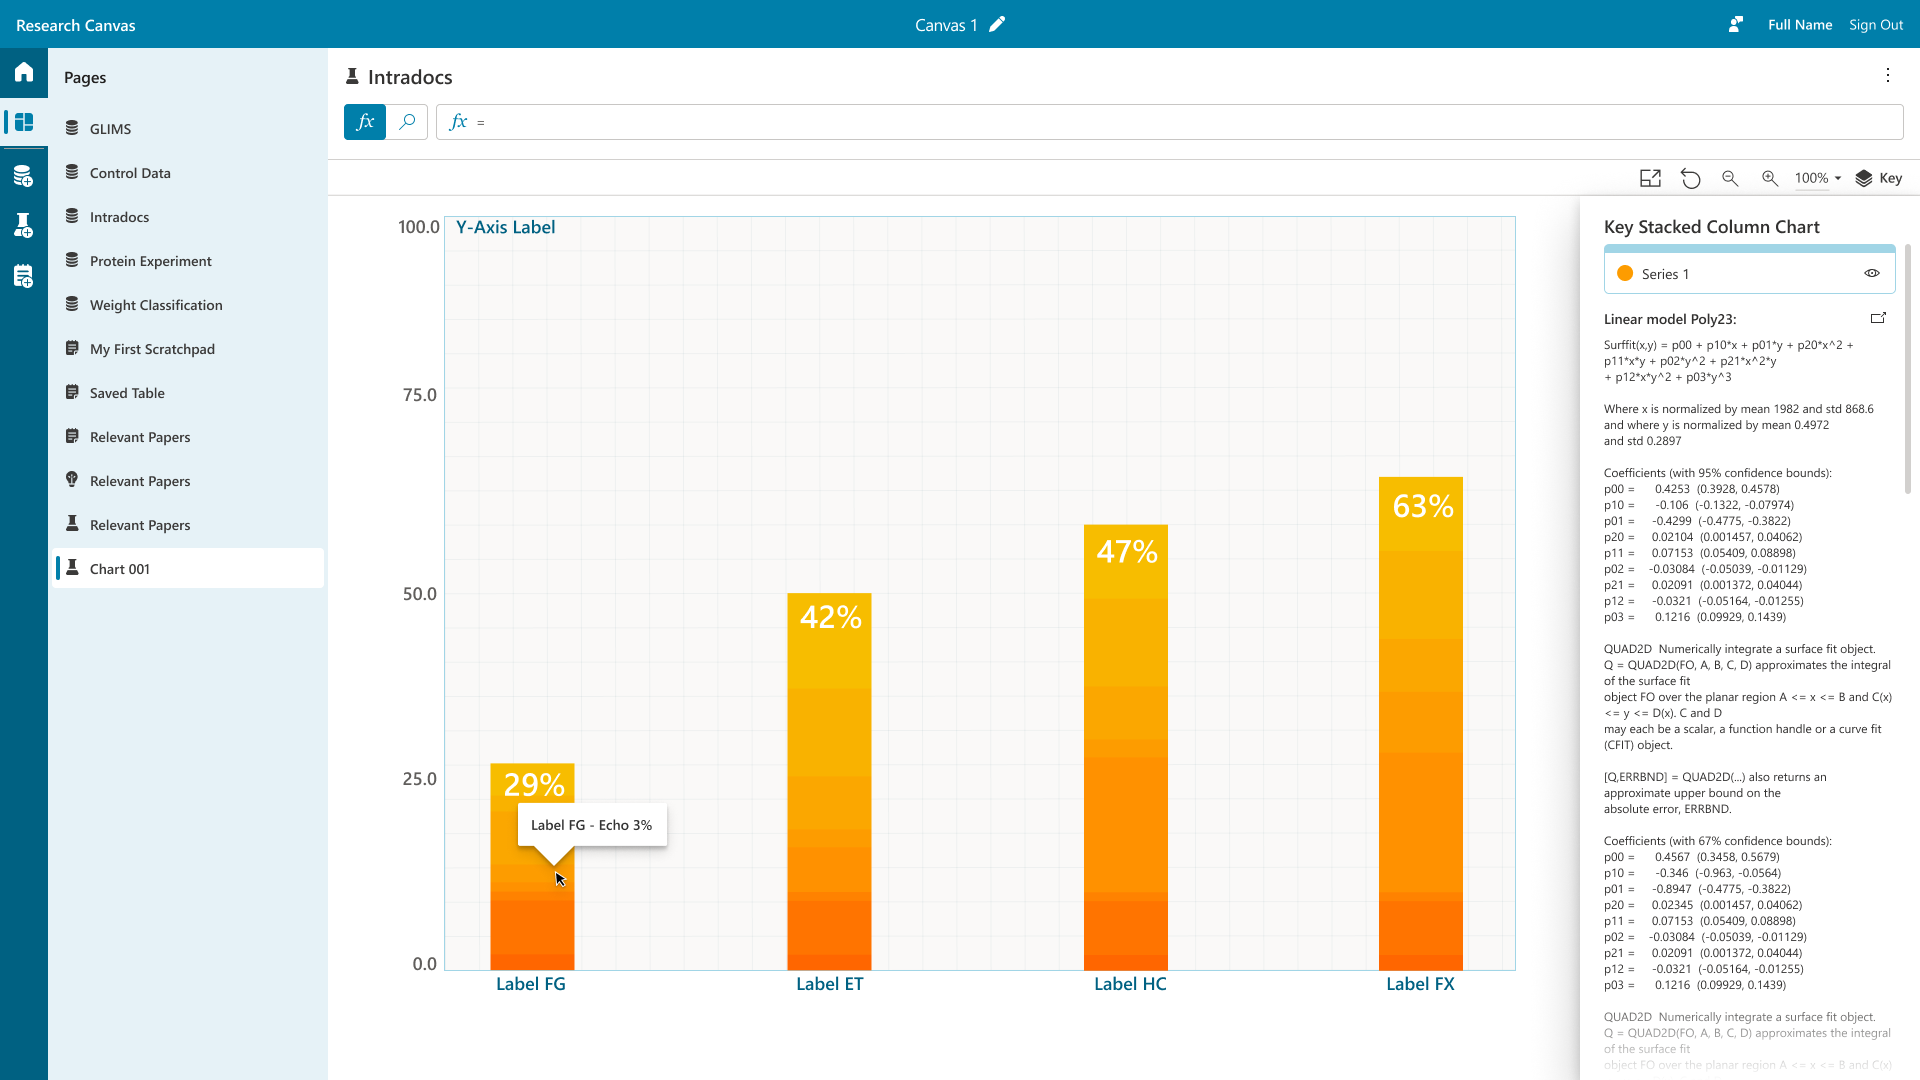Screen dimensions: 1920x1080
Task: Click the add experiment flask icon
Action: pos(24,225)
